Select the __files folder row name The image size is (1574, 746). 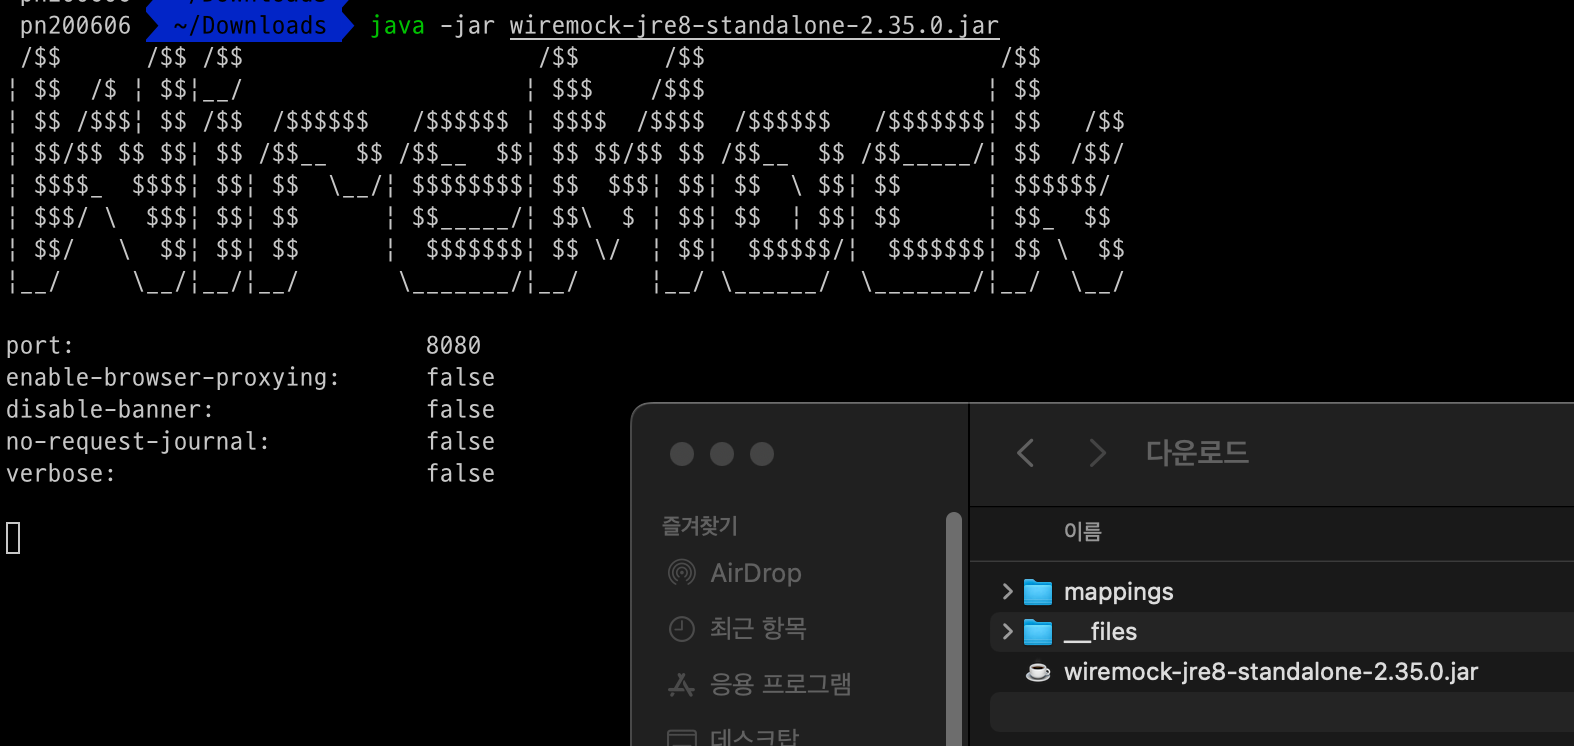point(1101,632)
